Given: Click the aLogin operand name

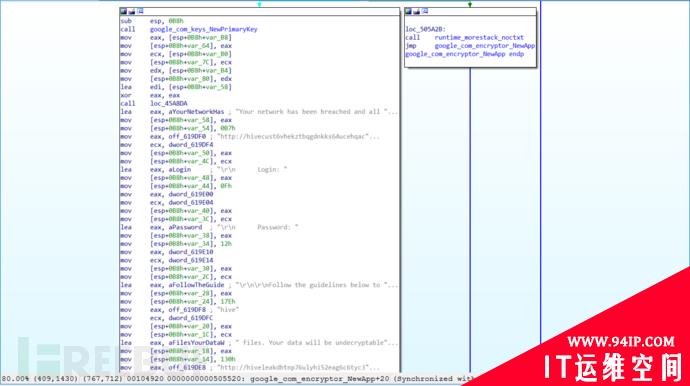Looking at the screenshot, I should [x=180, y=169].
